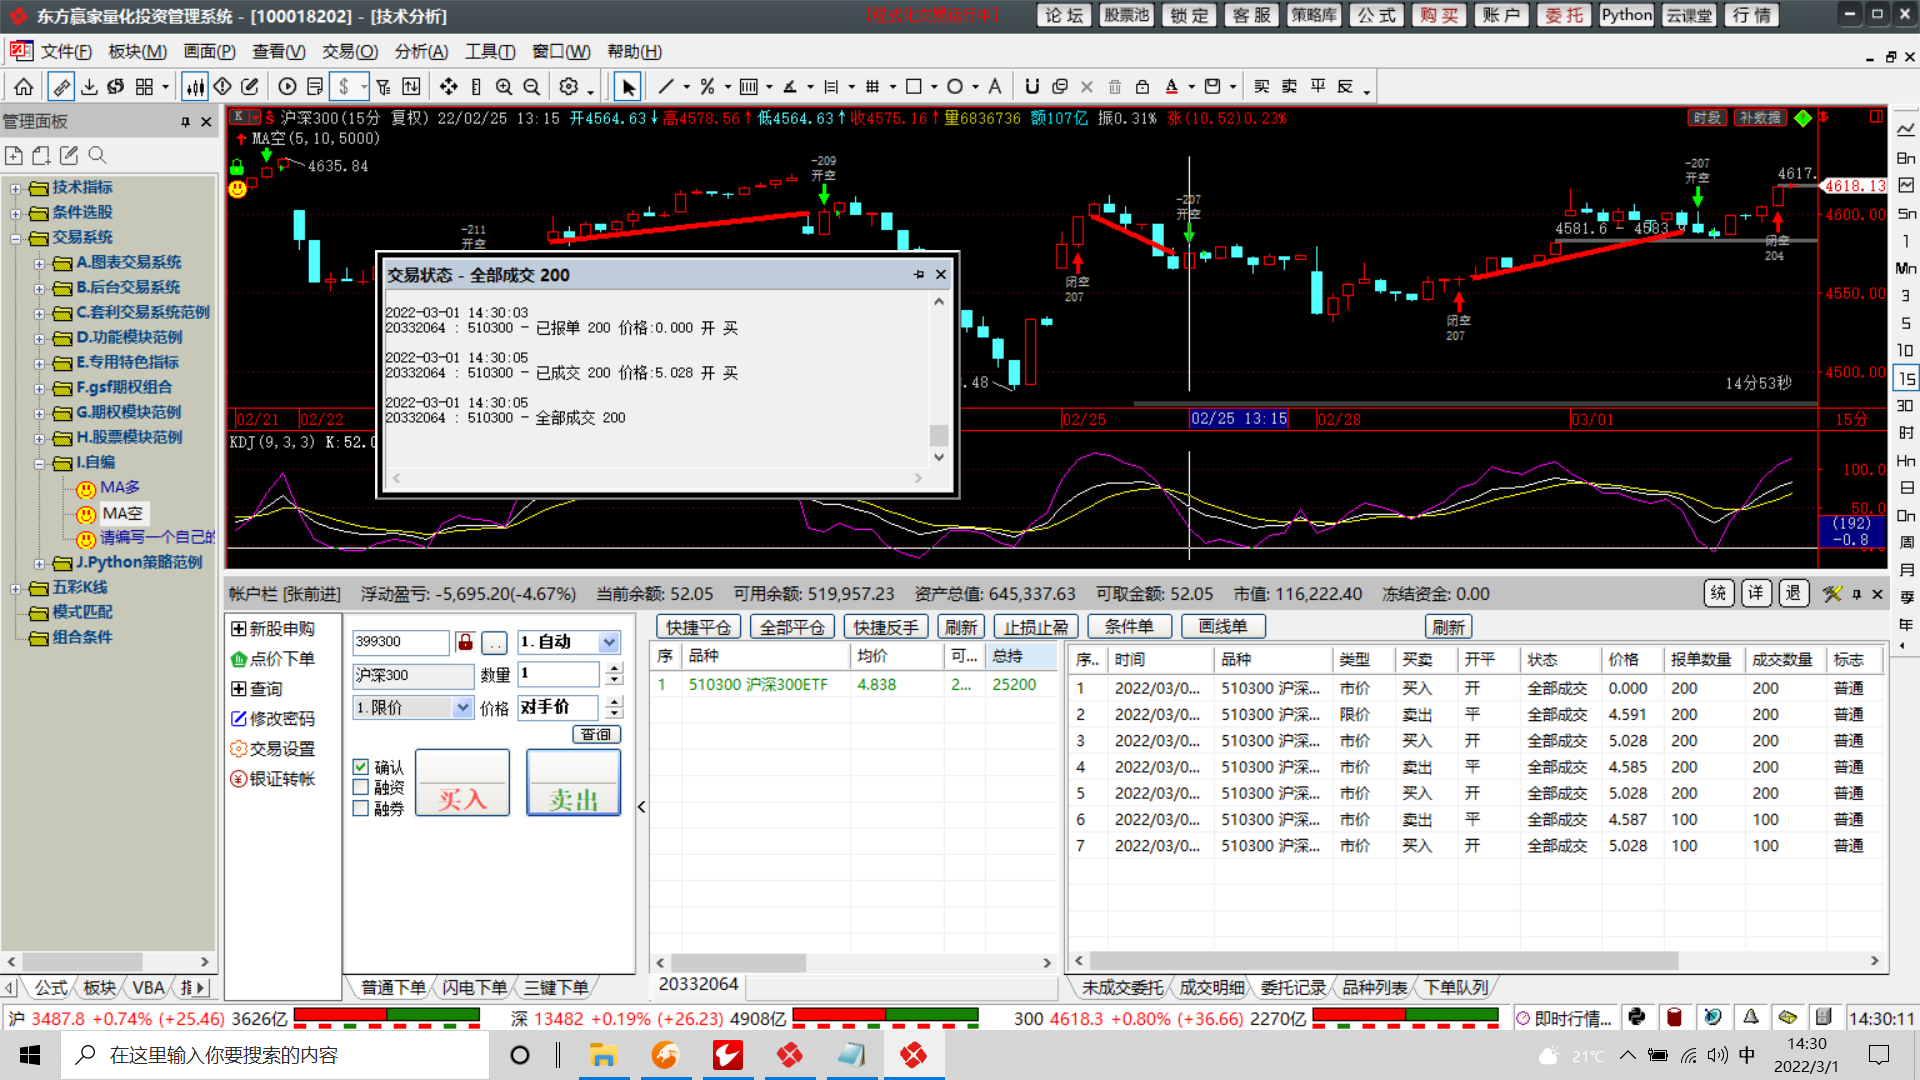Enable the 融券 checkbox
The height and width of the screenshot is (1080, 1920).
[361, 808]
